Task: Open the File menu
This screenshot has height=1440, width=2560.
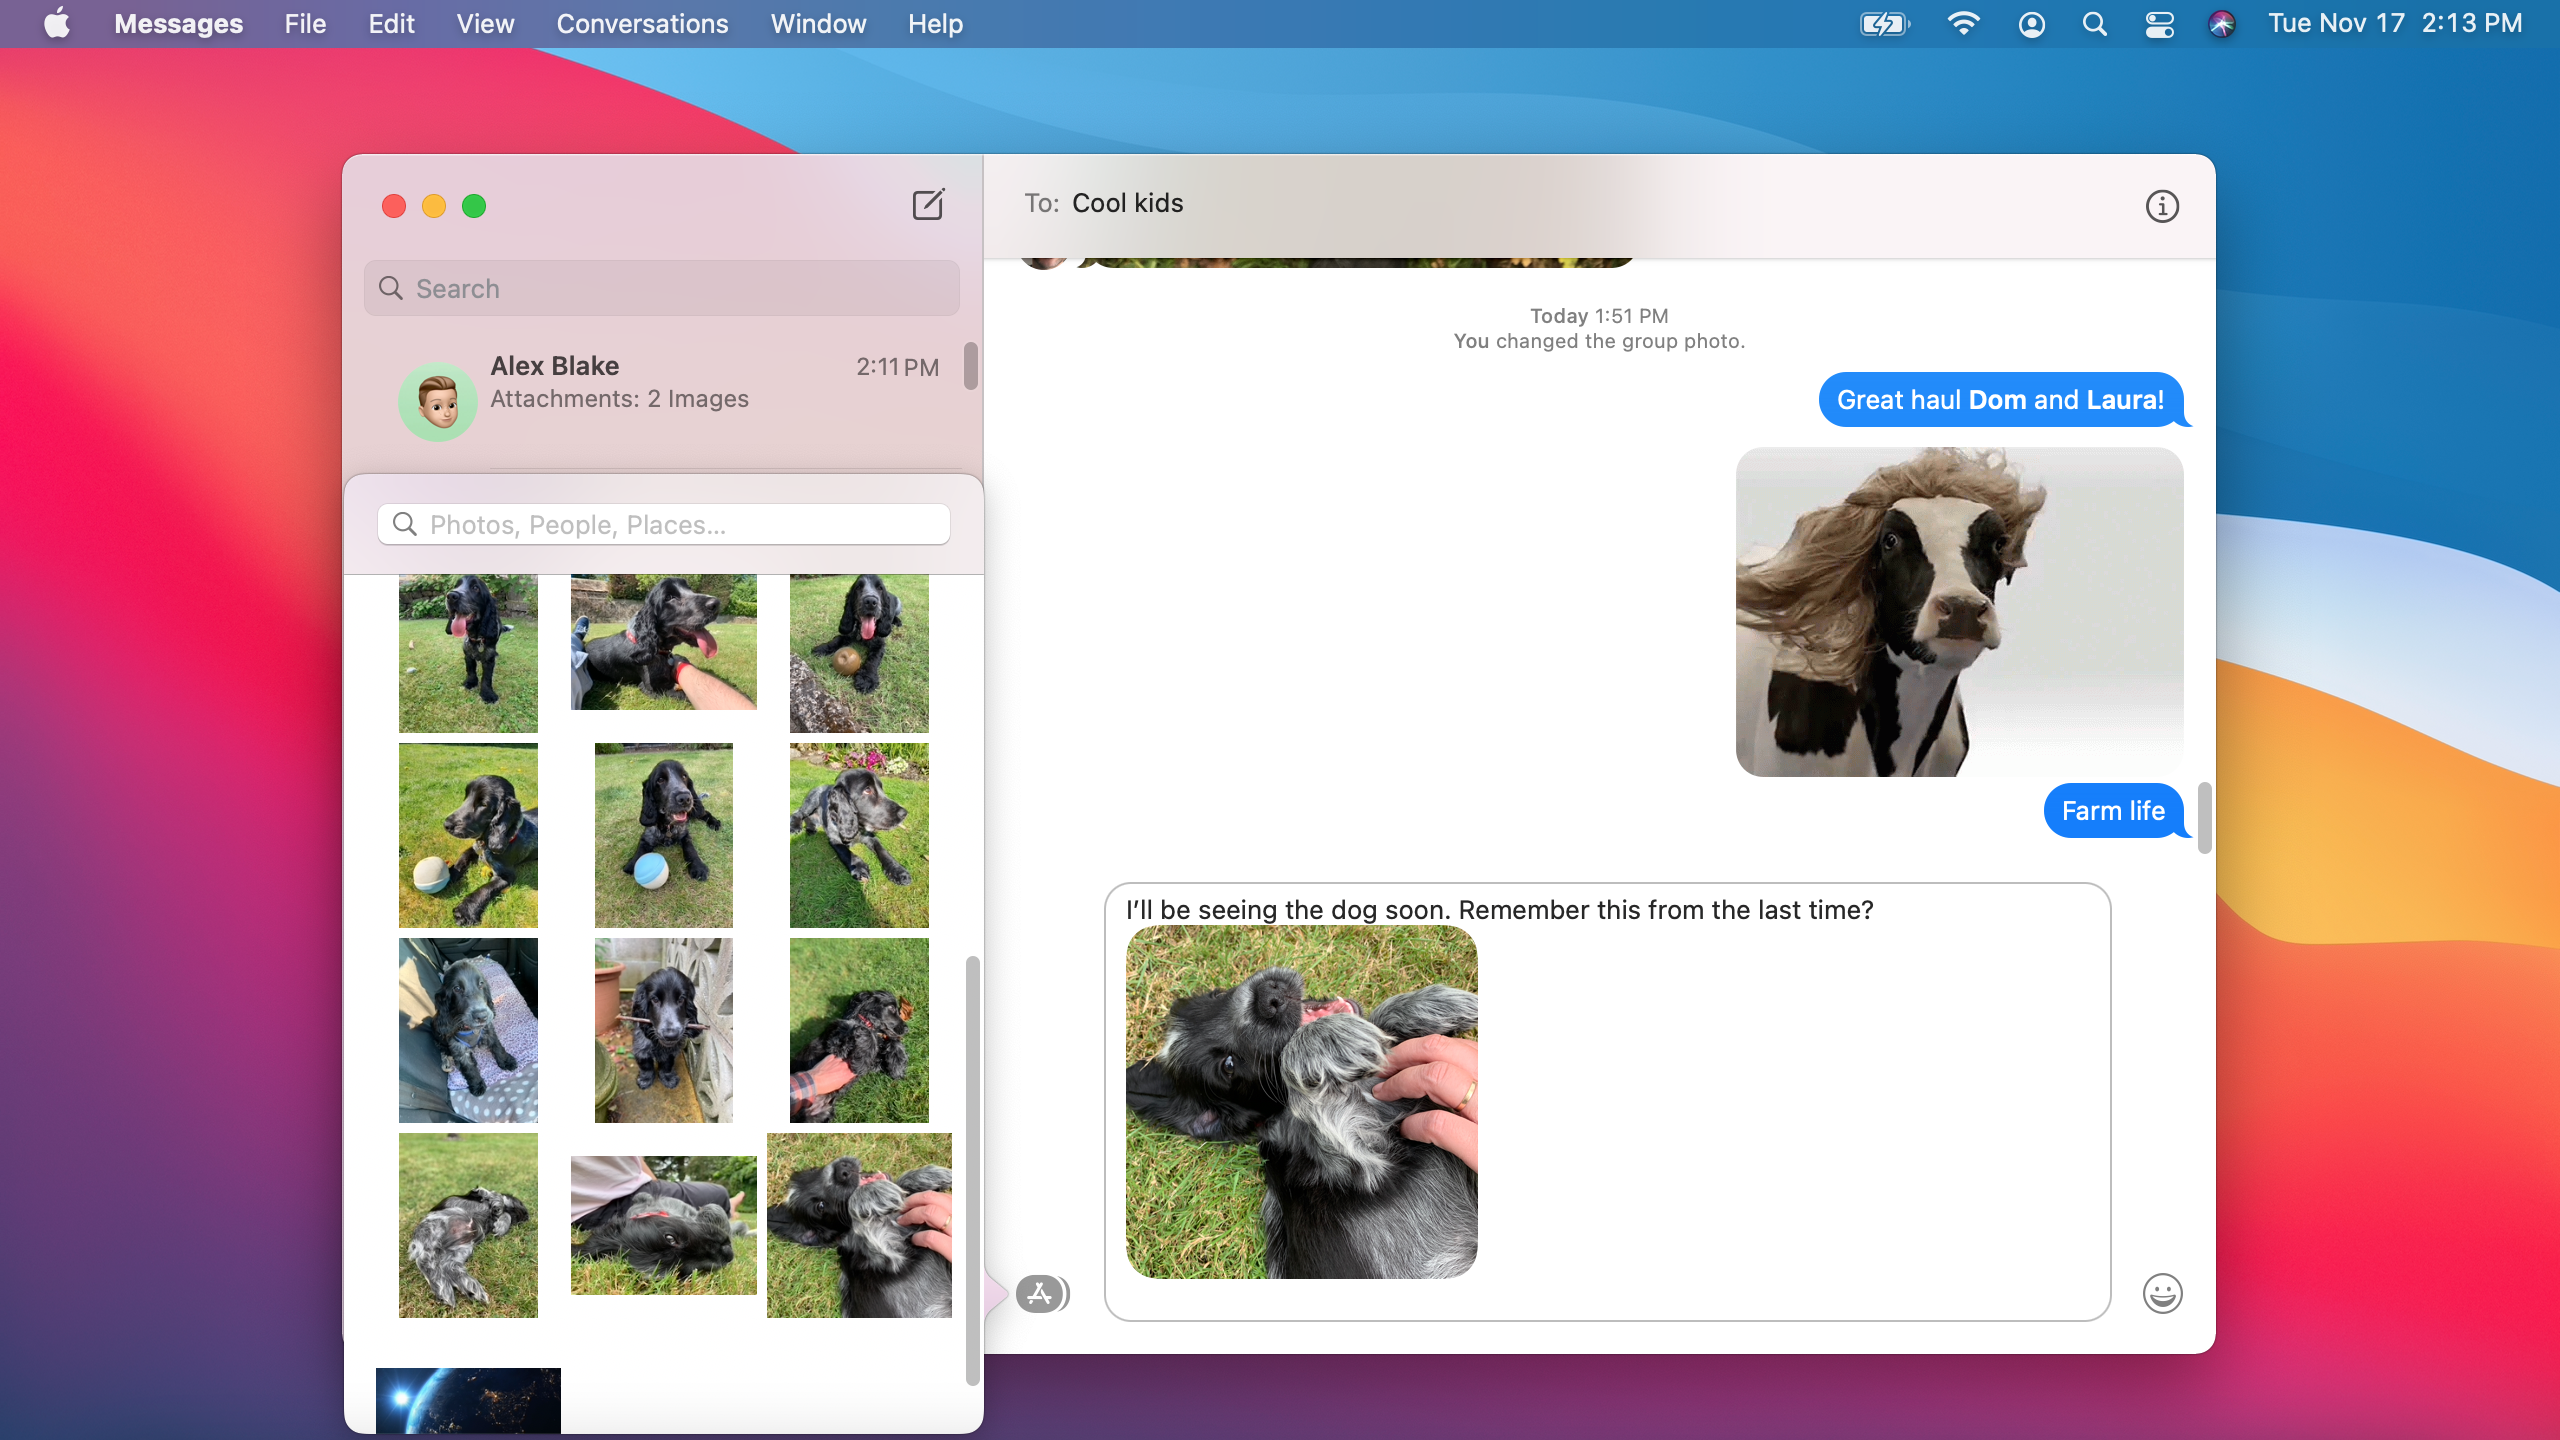Action: coord(305,23)
